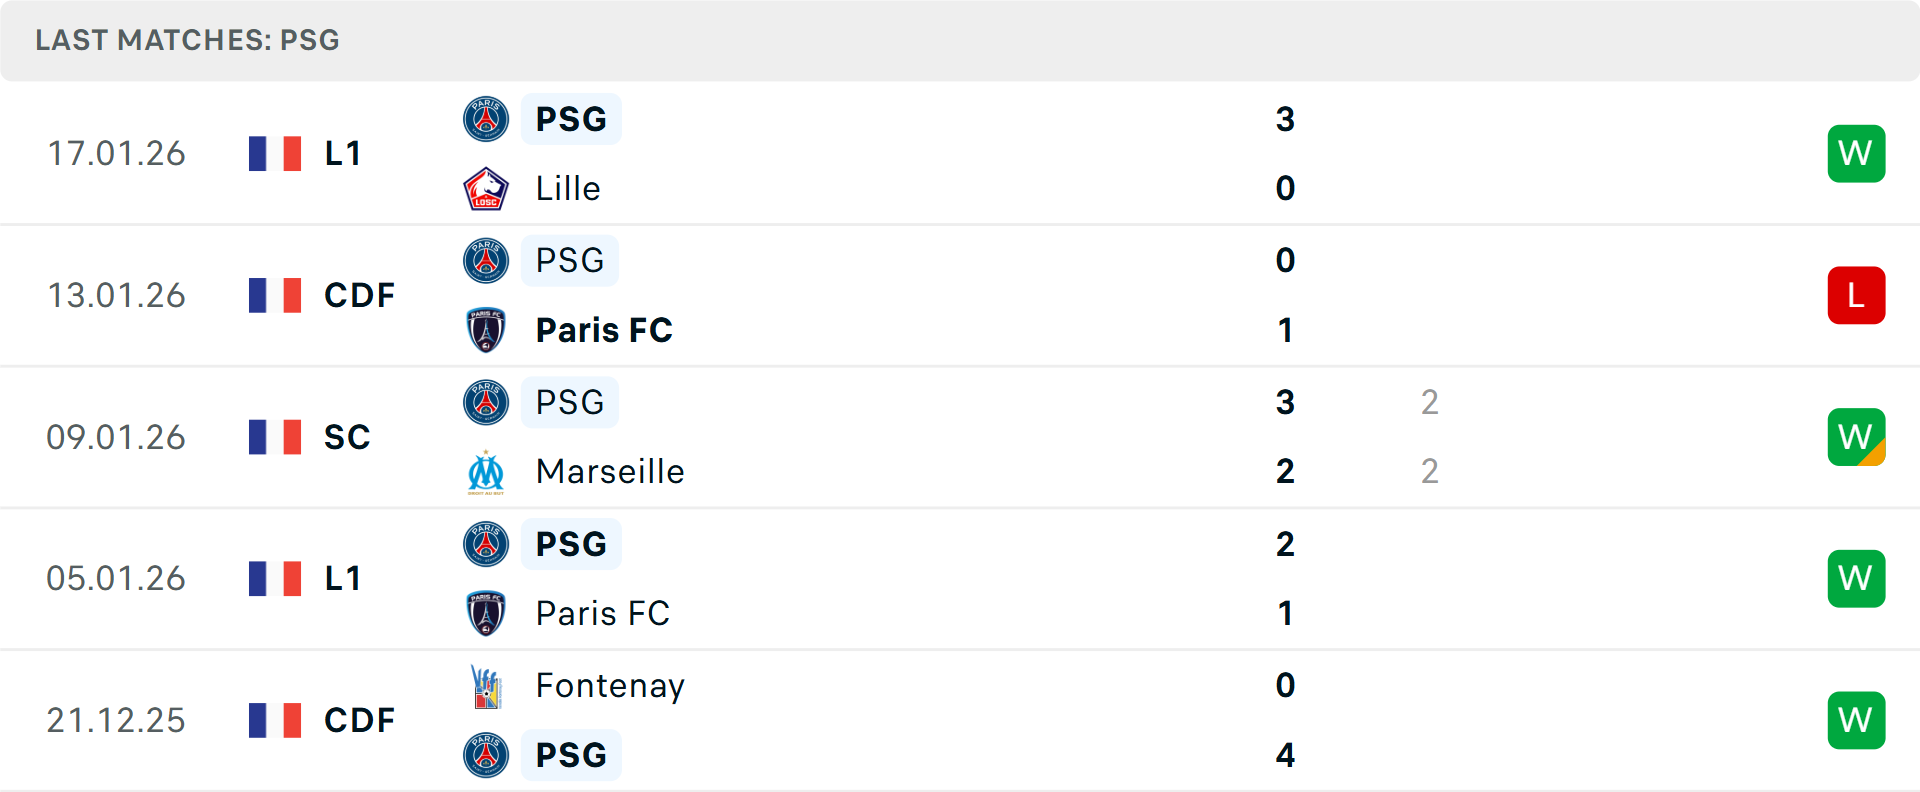Click French flag in 17.01.26 row
The width and height of the screenshot is (1920, 792).
click(275, 154)
